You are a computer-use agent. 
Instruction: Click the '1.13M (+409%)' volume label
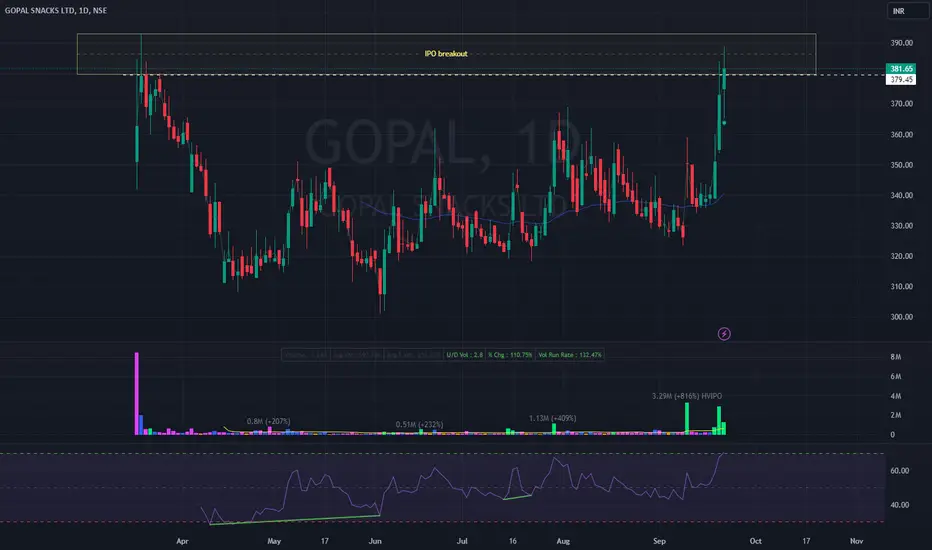coord(552,418)
